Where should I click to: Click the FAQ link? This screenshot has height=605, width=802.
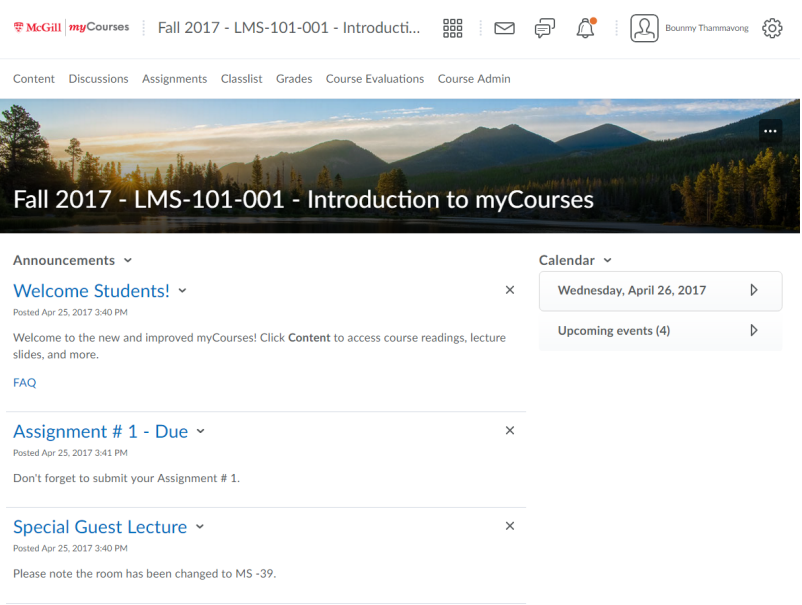(x=24, y=383)
